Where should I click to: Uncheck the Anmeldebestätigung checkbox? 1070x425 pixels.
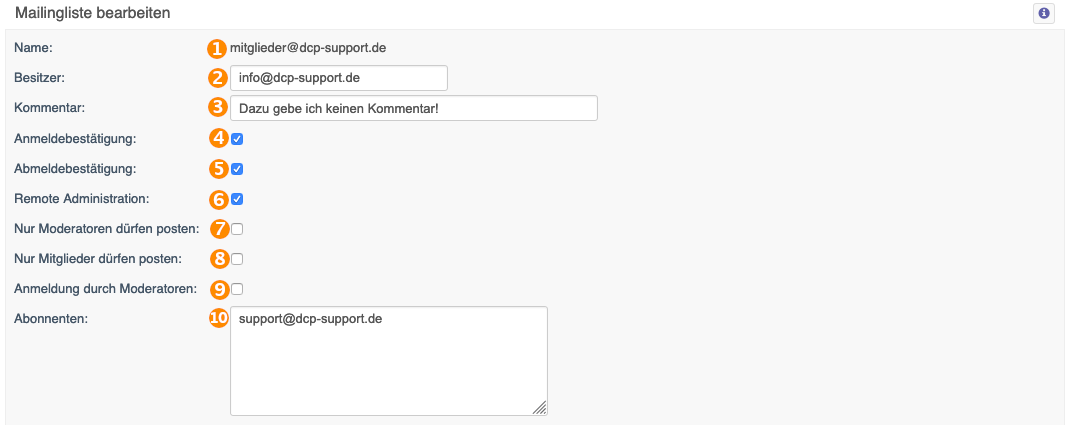237,139
